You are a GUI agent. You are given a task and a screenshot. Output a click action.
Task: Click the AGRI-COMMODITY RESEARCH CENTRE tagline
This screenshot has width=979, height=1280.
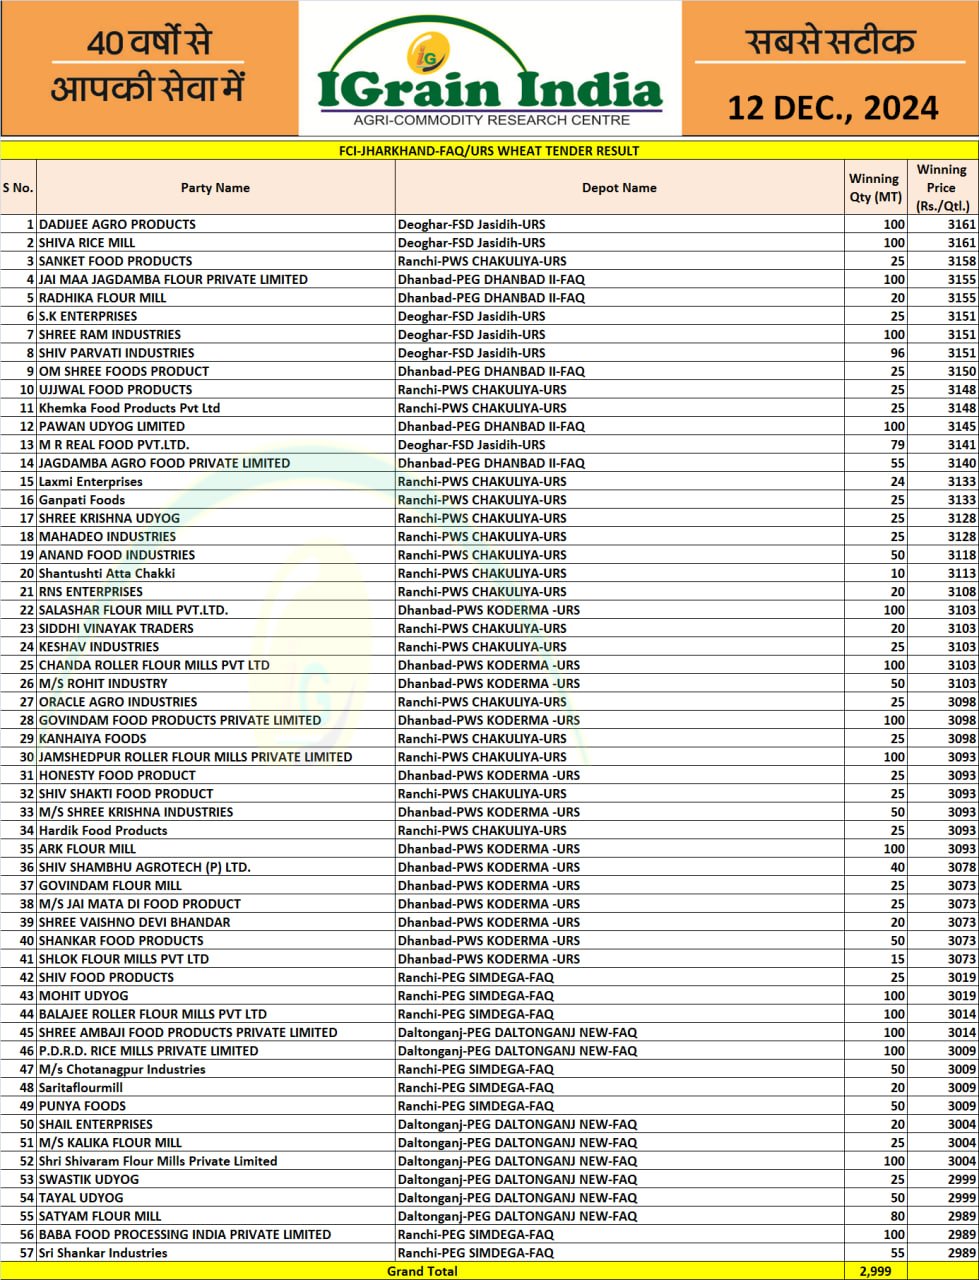pyautogui.click(x=491, y=120)
